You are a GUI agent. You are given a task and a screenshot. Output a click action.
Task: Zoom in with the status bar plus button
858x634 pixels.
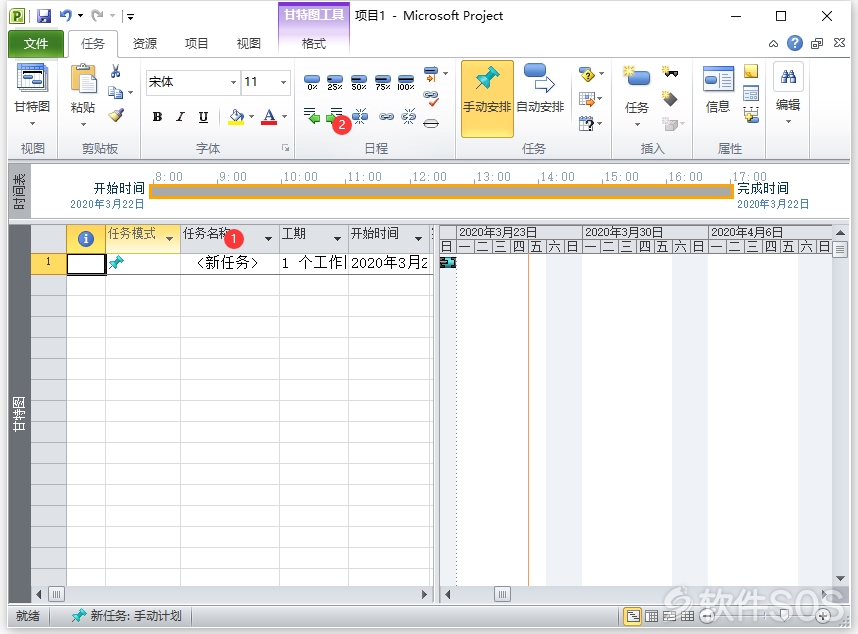pyautogui.click(x=823, y=616)
